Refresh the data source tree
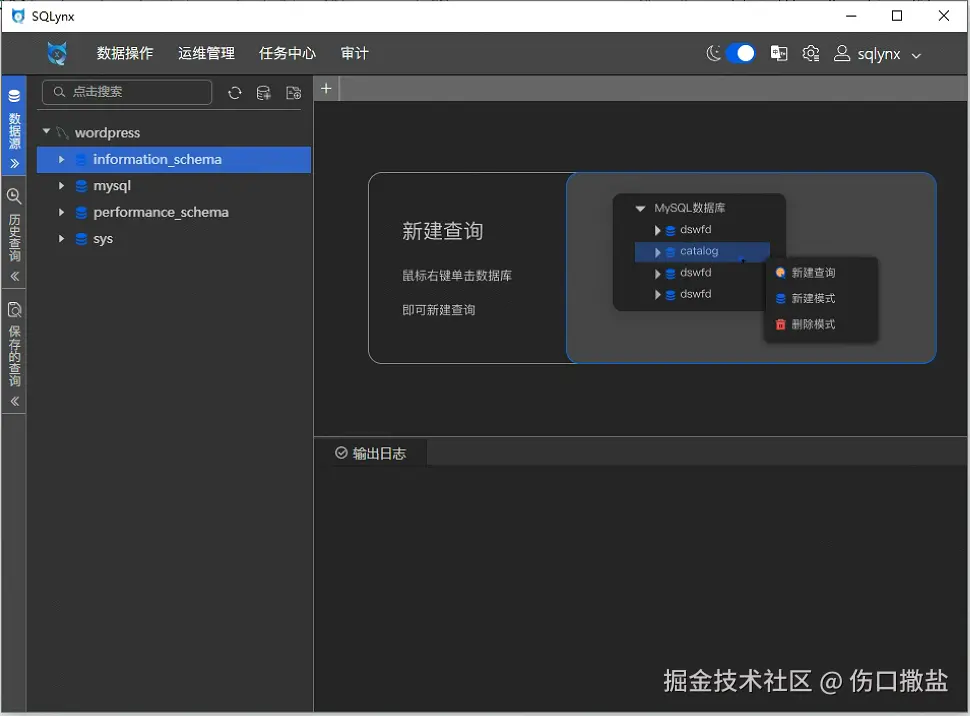Screen dimensions: 970x716 234,93
